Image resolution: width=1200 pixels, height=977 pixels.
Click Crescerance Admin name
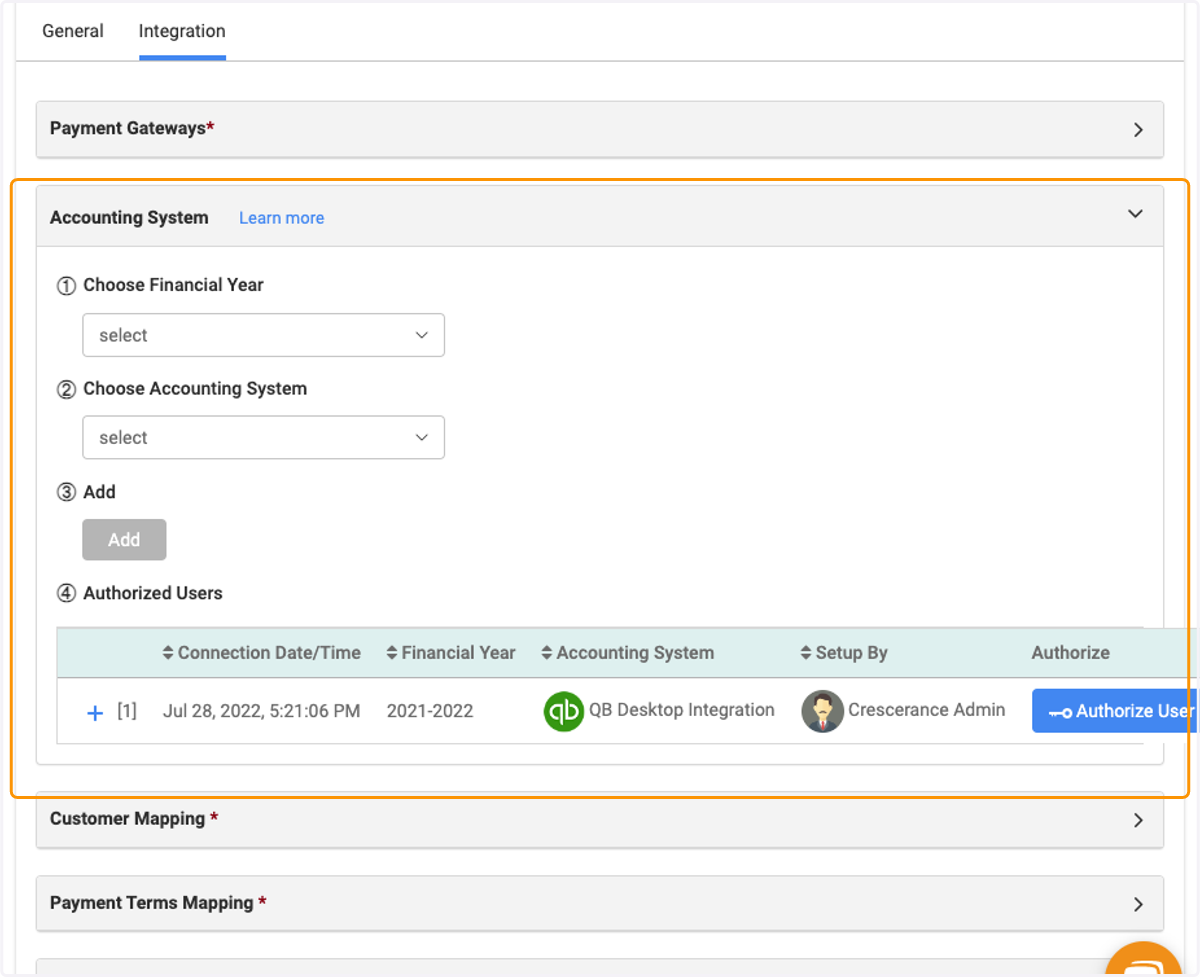[x=927, y=710]
